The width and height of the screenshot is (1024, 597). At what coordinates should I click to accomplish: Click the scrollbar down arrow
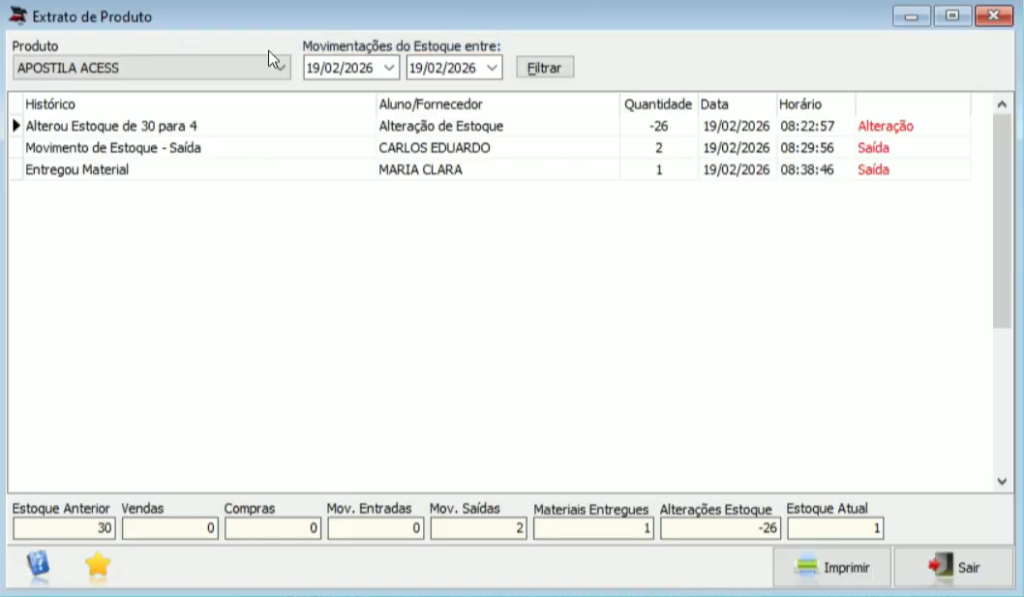coord(1002,482)
